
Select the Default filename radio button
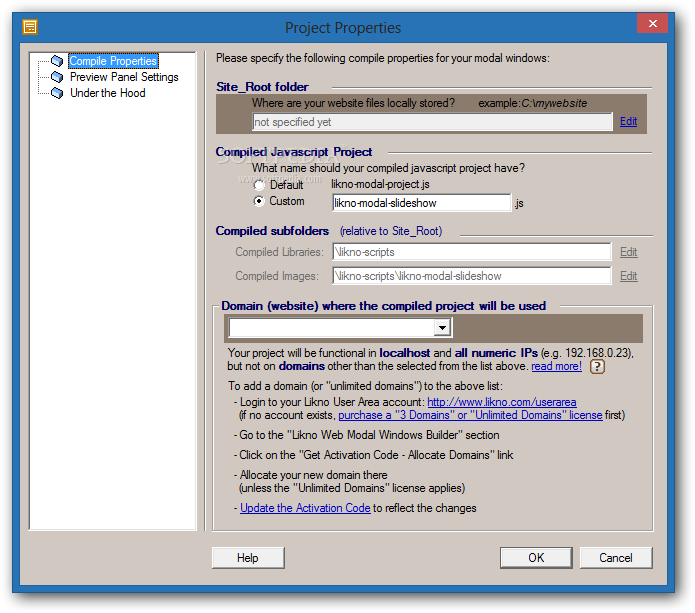click(x=259, y=184)
